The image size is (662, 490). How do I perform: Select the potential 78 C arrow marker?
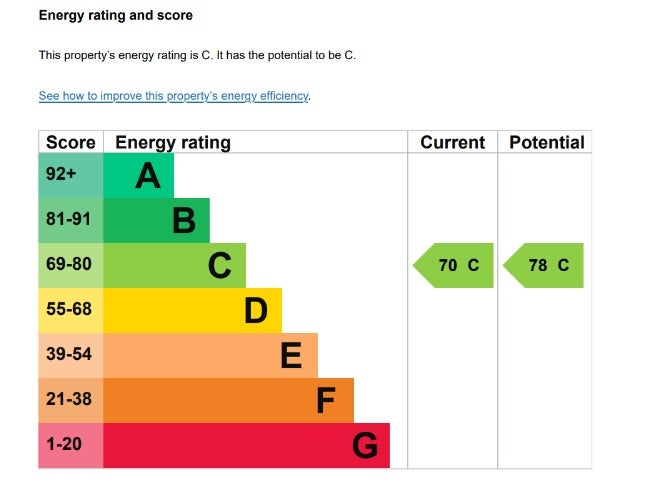545,266
